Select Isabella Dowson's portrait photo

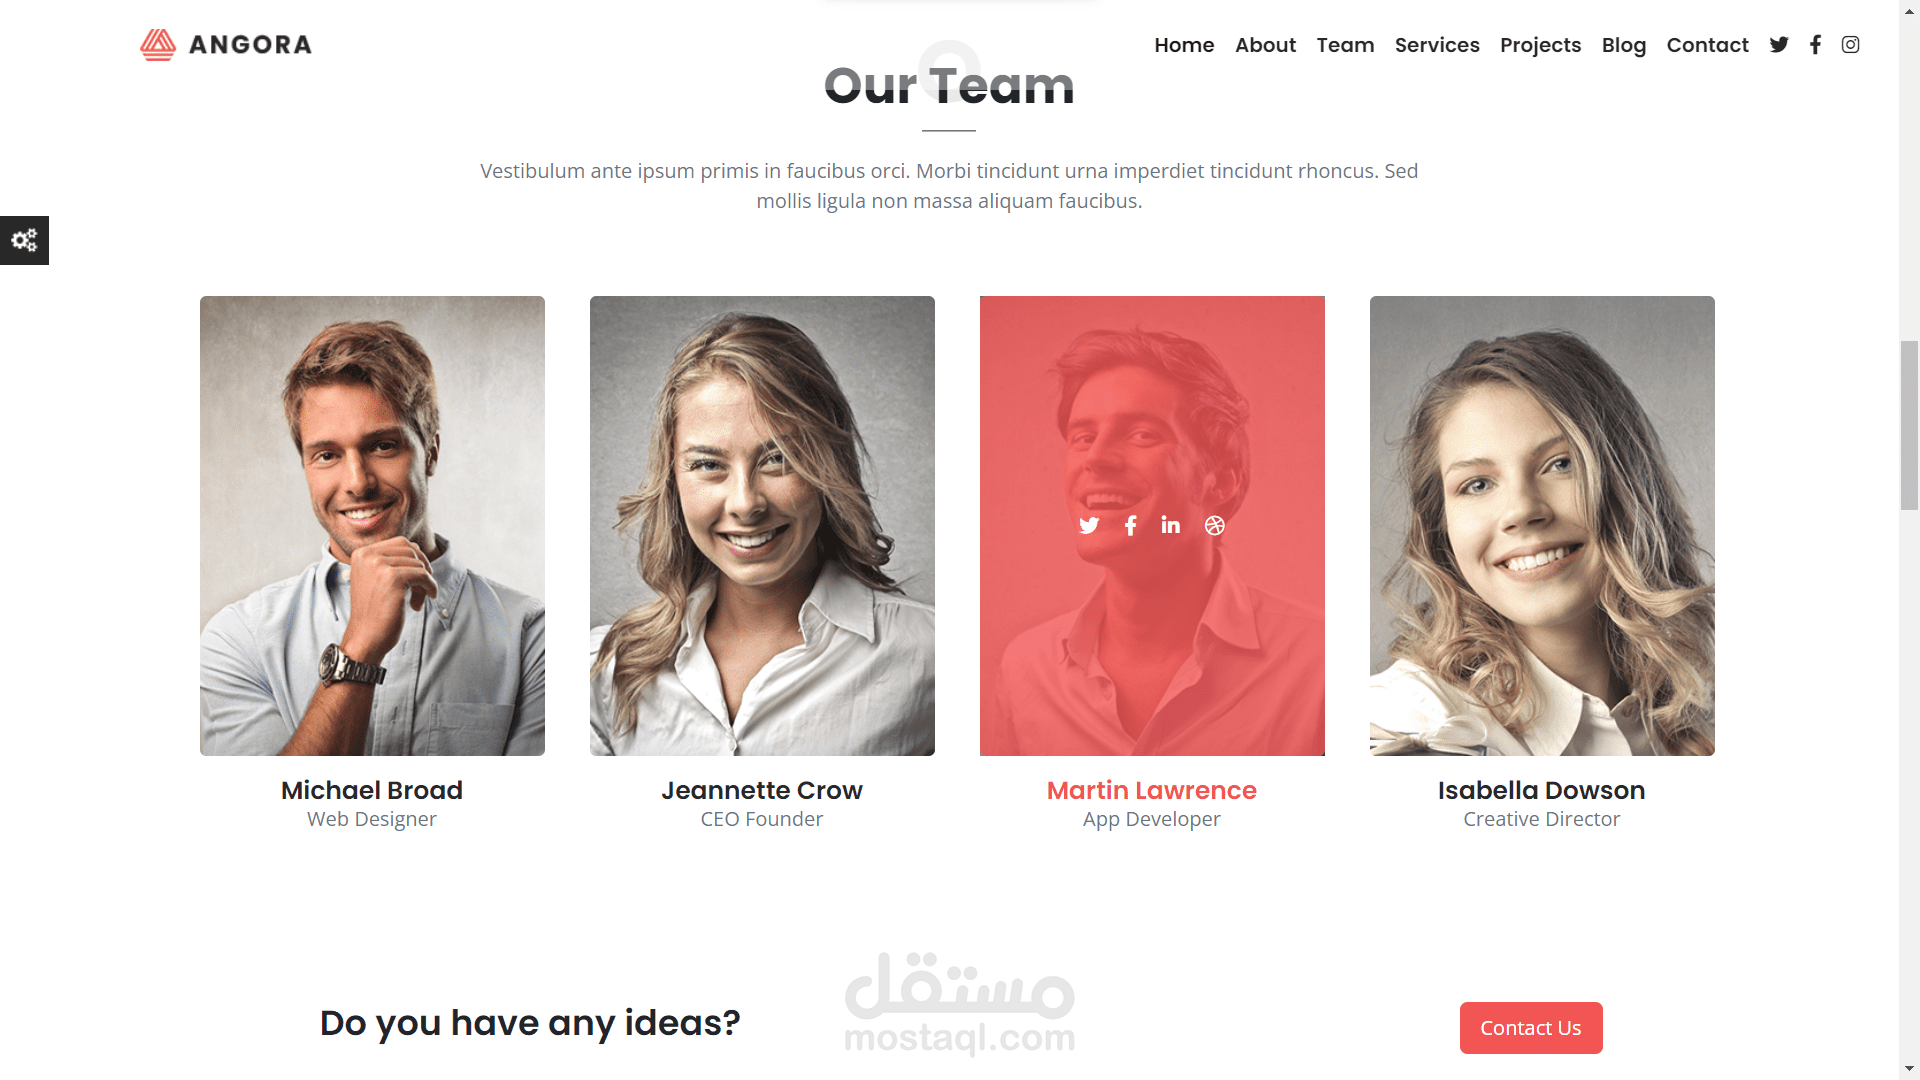coord(1542,526)
